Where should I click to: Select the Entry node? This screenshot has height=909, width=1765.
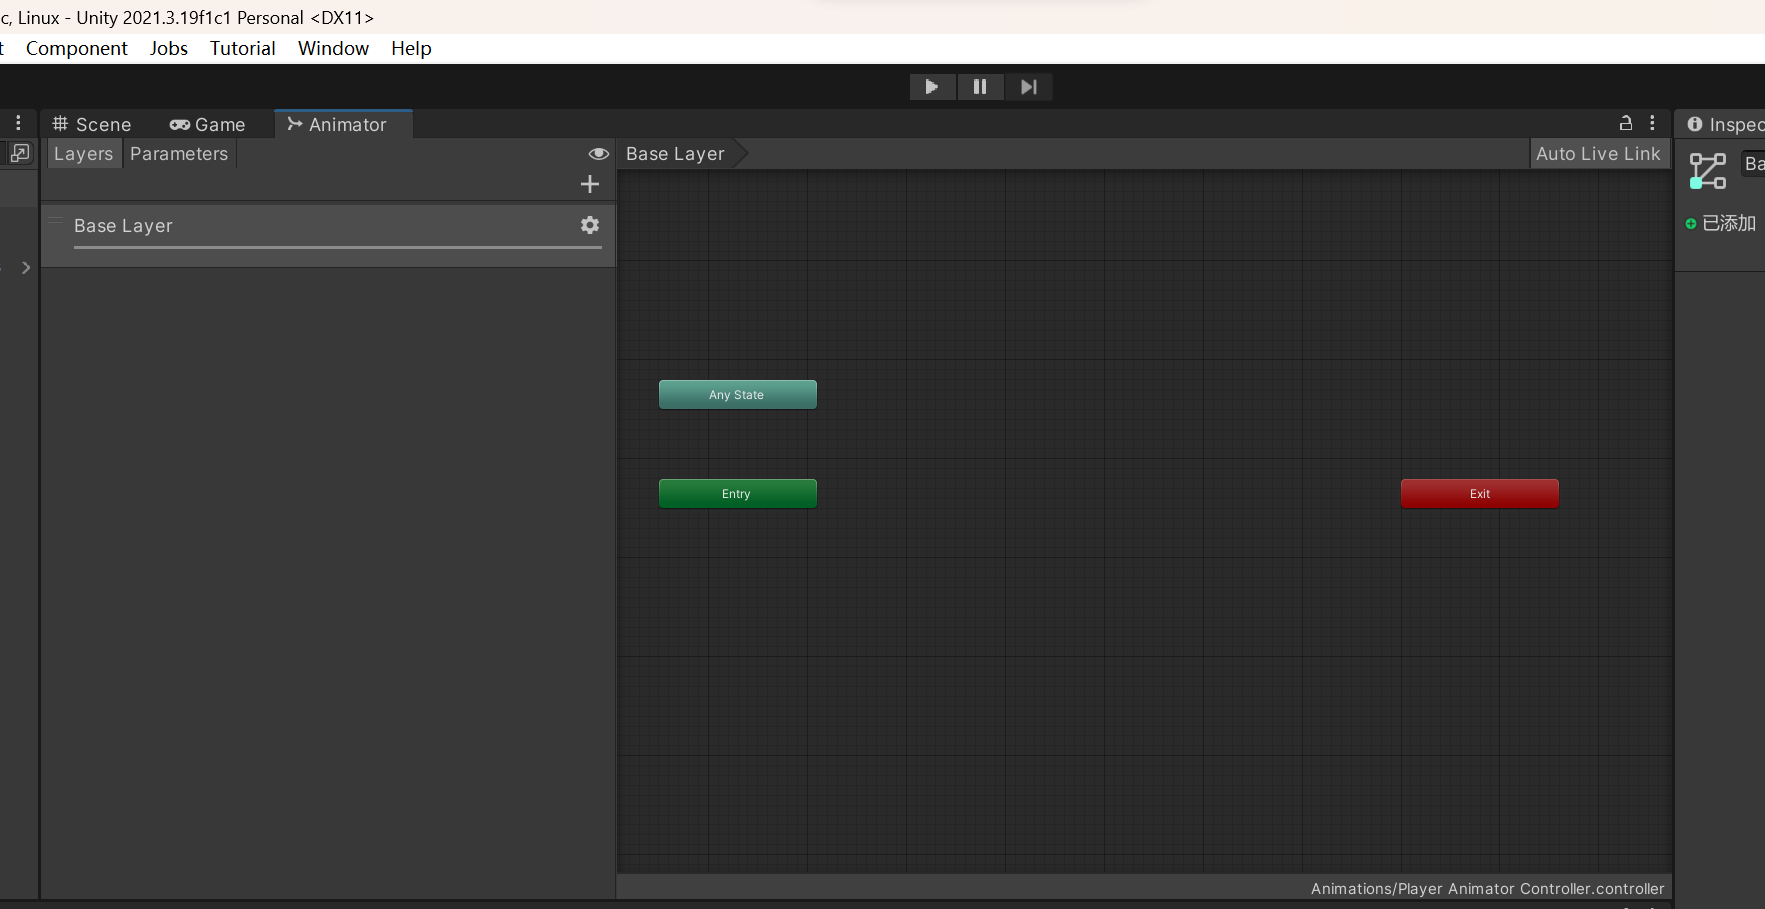pyautogui.click(x=738, y=493)
